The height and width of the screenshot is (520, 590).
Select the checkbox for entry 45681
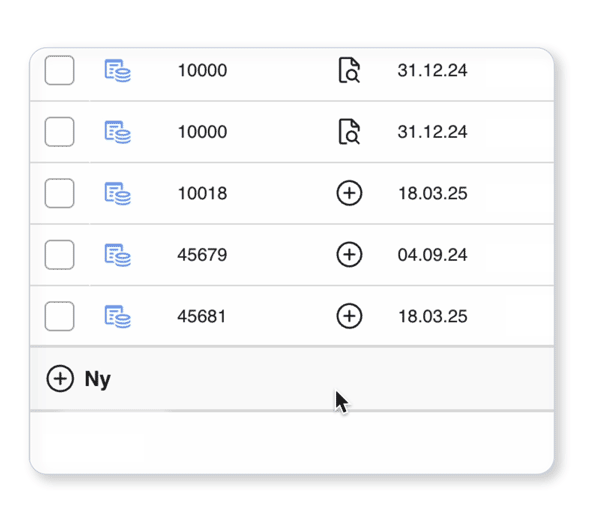click(x=59, y=316)
